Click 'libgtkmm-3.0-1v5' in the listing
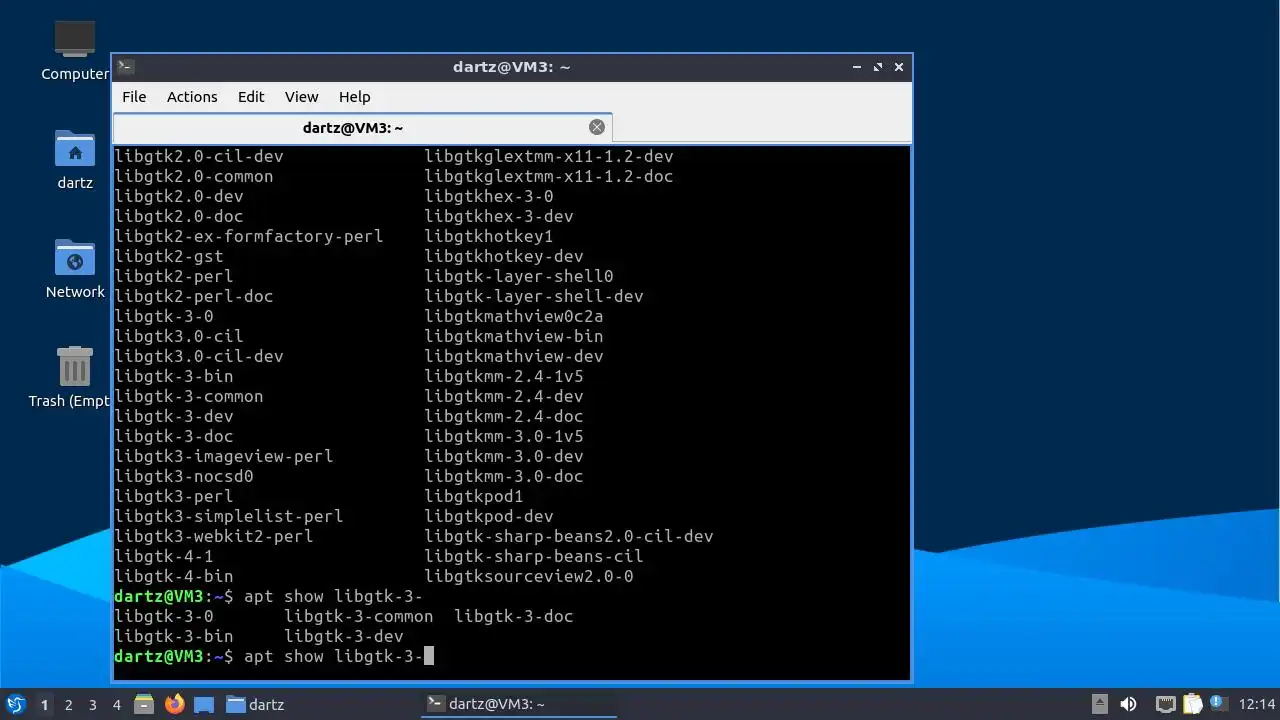1280x720 pixels. 504,436
